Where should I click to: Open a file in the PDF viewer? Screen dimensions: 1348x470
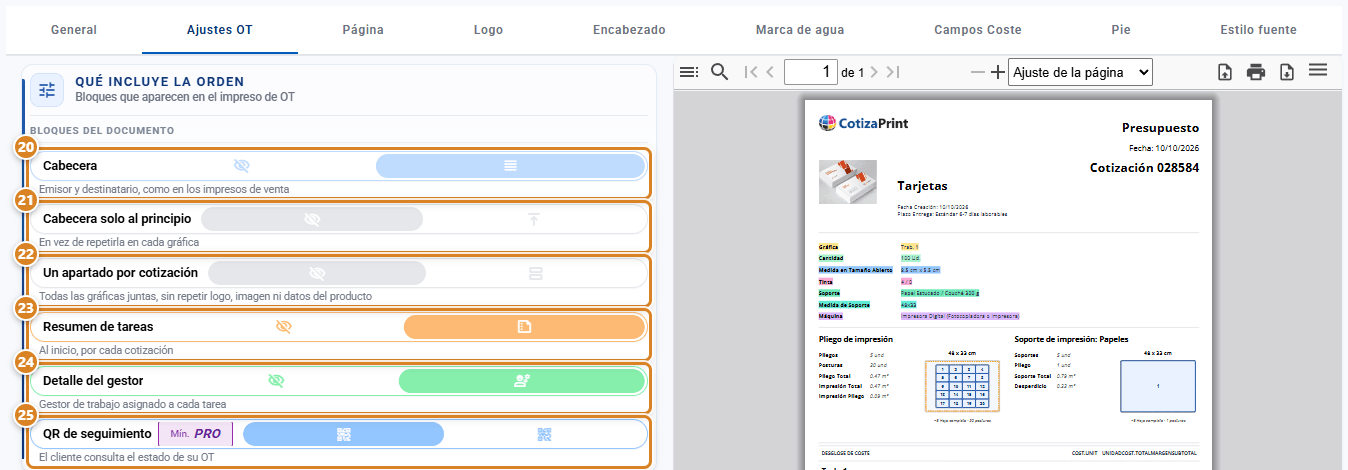tap(1224, 72)
